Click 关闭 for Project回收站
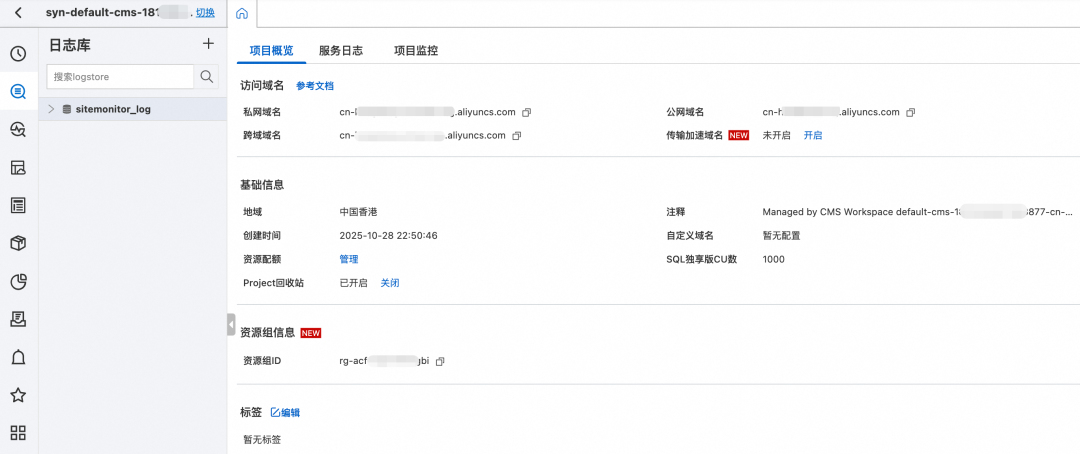This screenshot has width=1080, height=454. pyautogui.click(x=390, y=283)
